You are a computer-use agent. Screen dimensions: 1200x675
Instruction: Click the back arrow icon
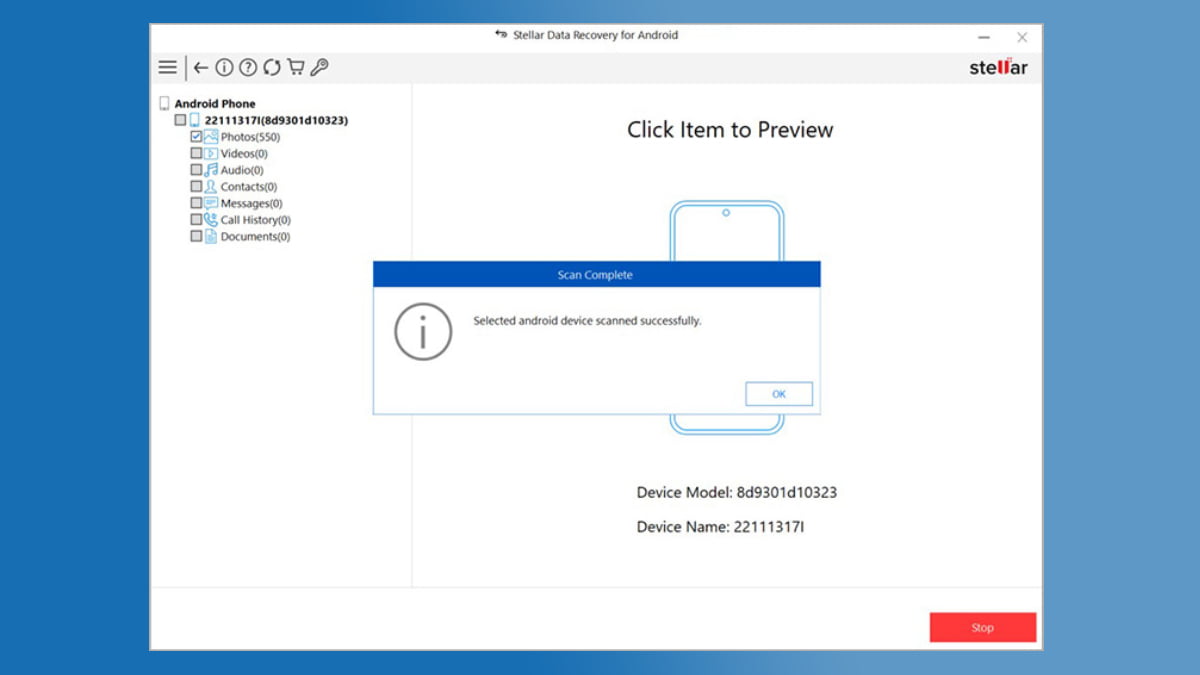[201, 67]
